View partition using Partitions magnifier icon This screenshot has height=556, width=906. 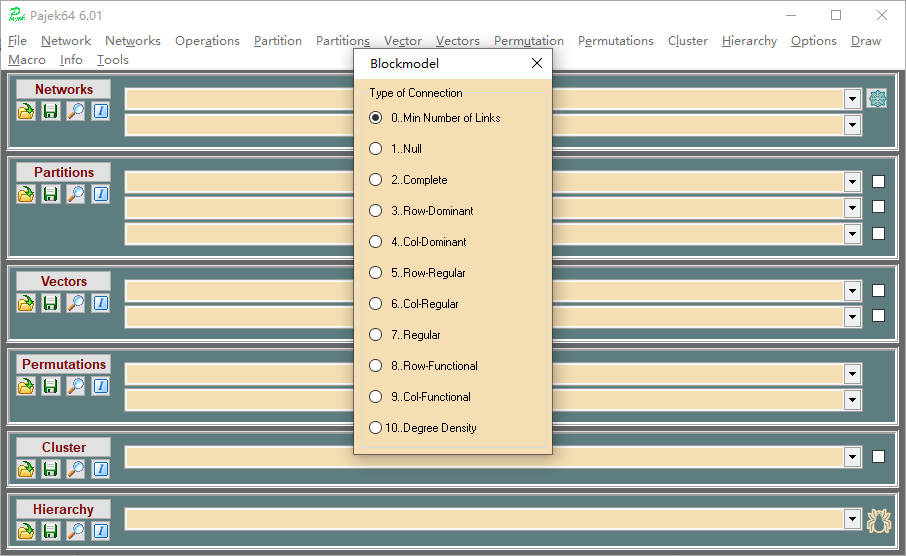76,194
